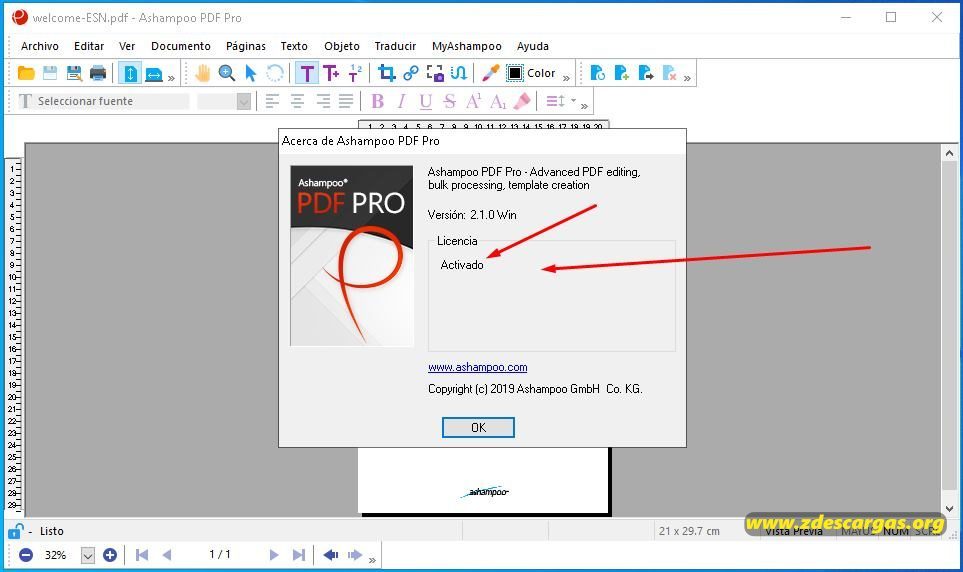Click the Print icon
The image size is (963, 572).
(x=98, y=73)
